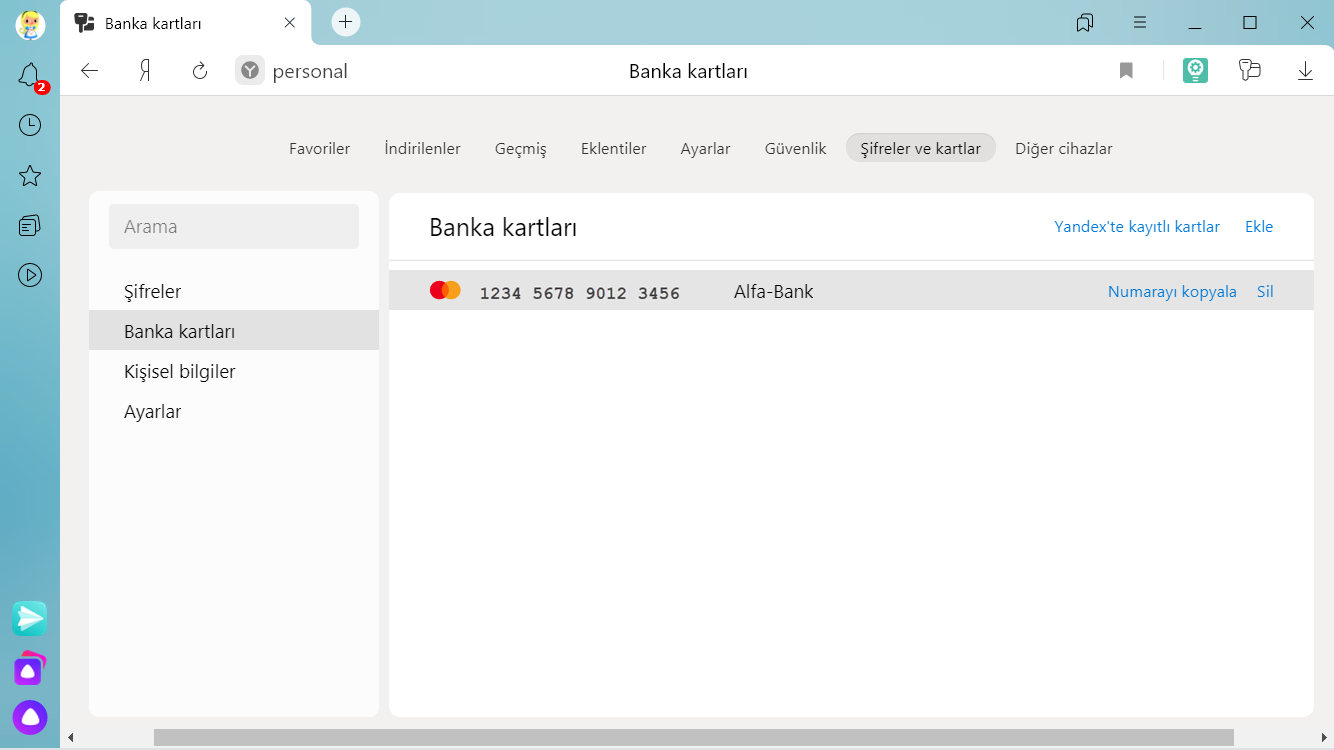
Task: Click the site info Y icon
Action: 250,71
